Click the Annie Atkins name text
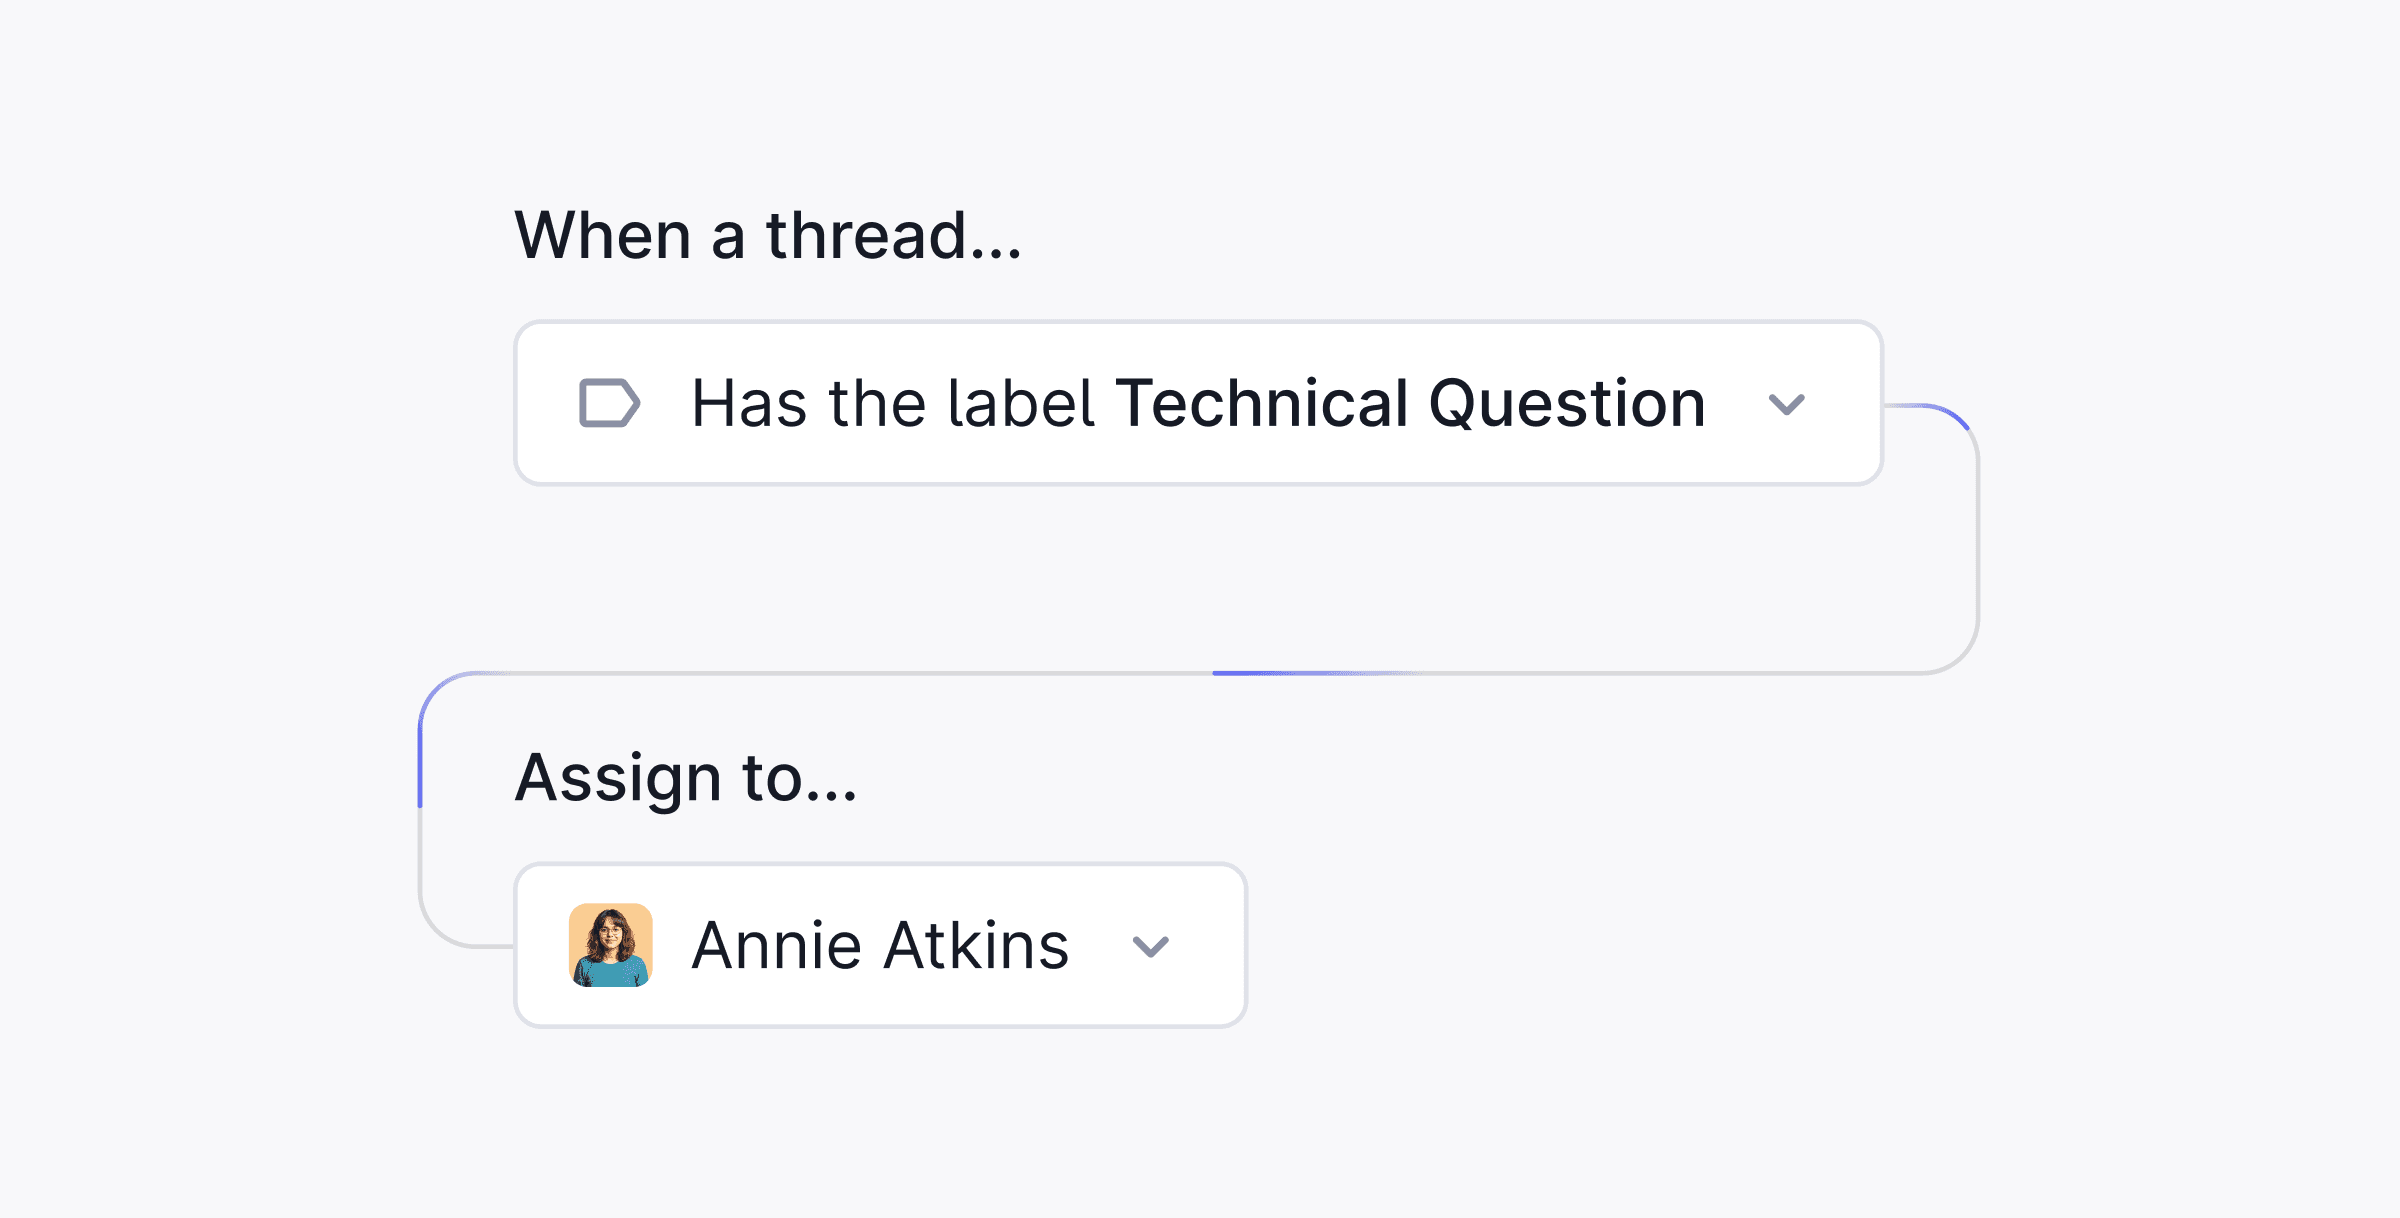 tap(880, 945)
